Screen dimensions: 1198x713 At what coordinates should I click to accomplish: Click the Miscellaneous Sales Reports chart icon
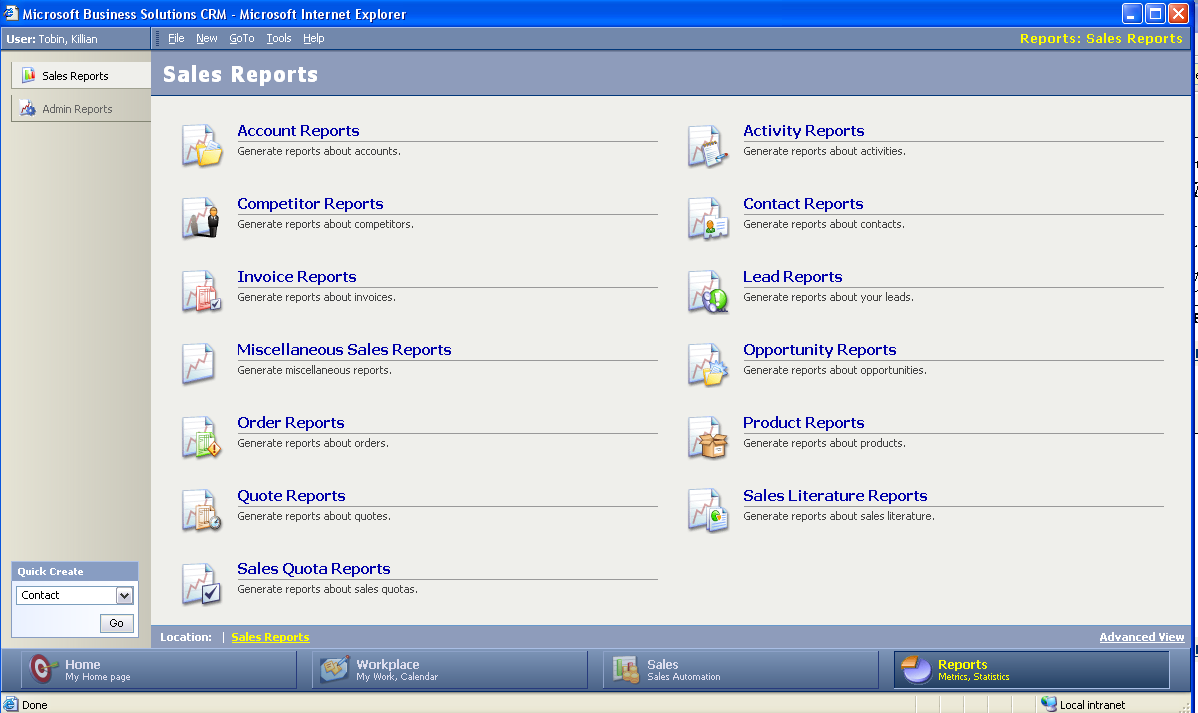point(199,364)
